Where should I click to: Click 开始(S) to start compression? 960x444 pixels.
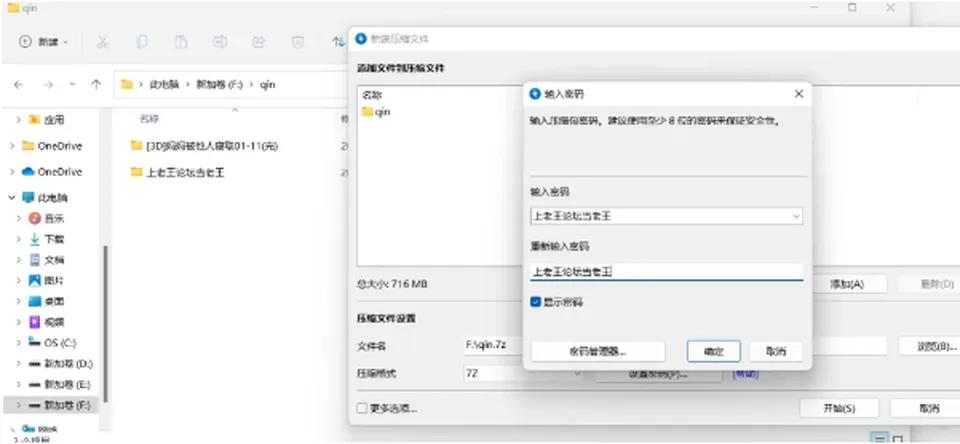pos(839,408)
